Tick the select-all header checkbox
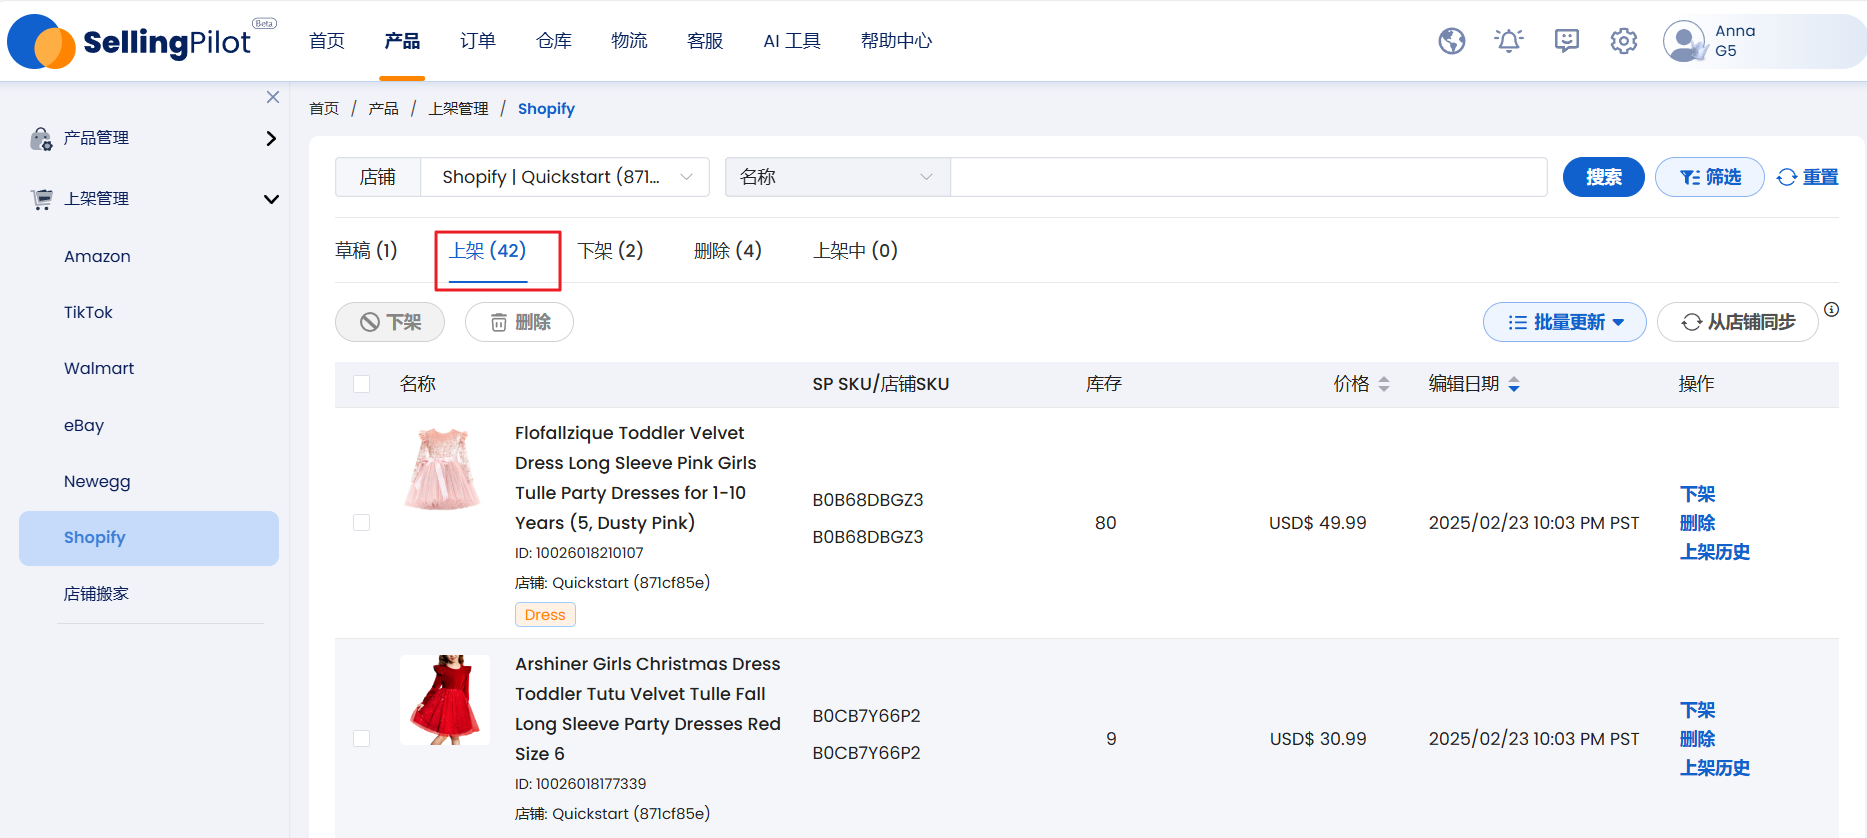 [x=362, y=384]
